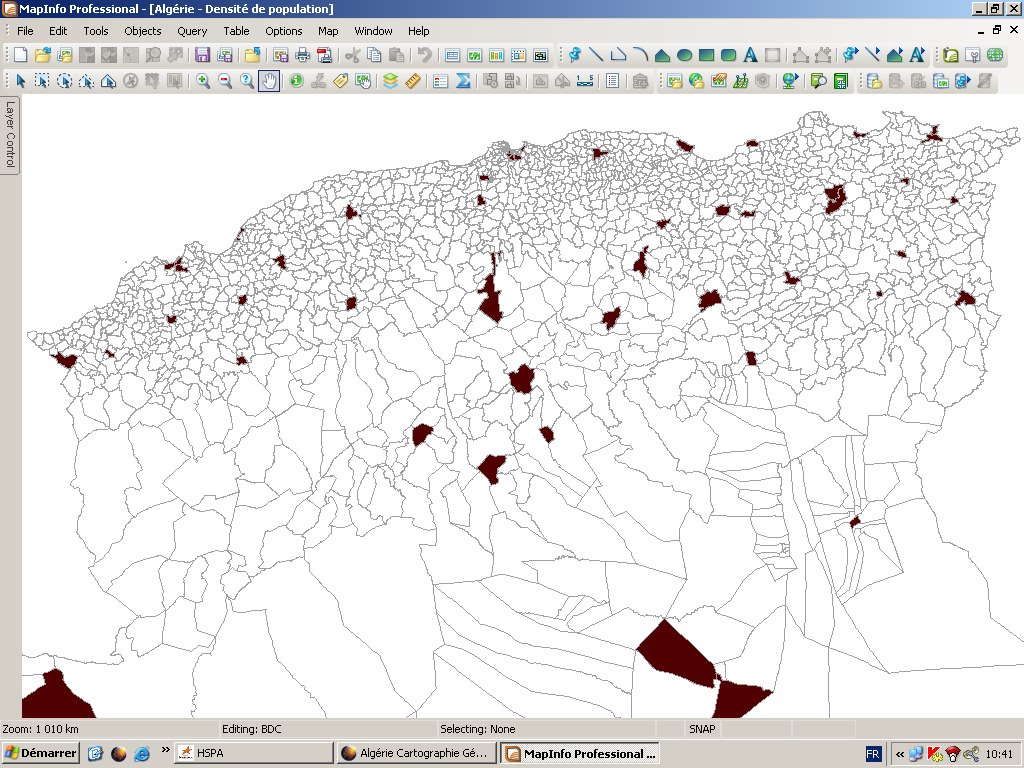Image resolution: width=1024 pixels, height=768 pixels.
Task: Activate the Info tool
Action: pyautogui.click(x=296, y=81)
